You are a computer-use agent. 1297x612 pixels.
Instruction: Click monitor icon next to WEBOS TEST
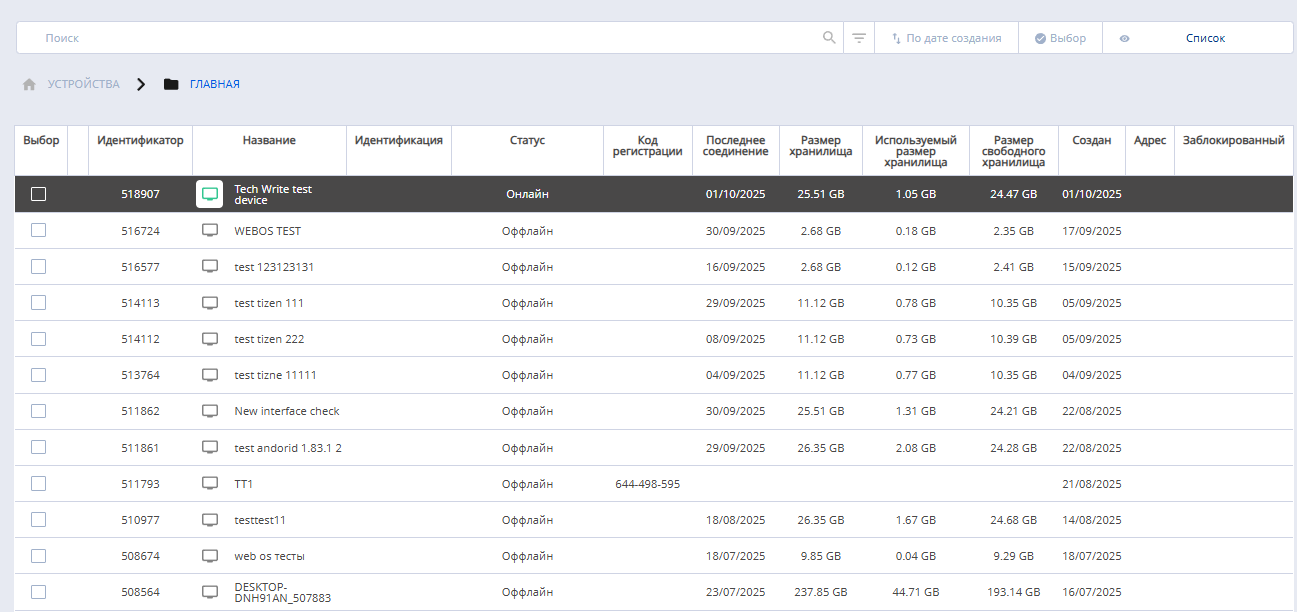coord(210,231)
